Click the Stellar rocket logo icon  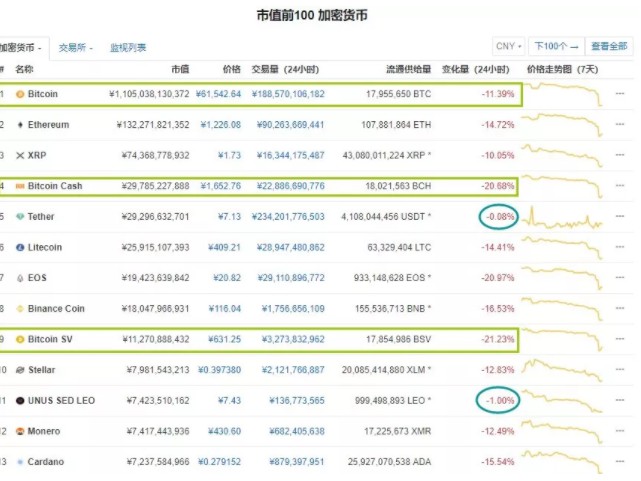(20, 370)
